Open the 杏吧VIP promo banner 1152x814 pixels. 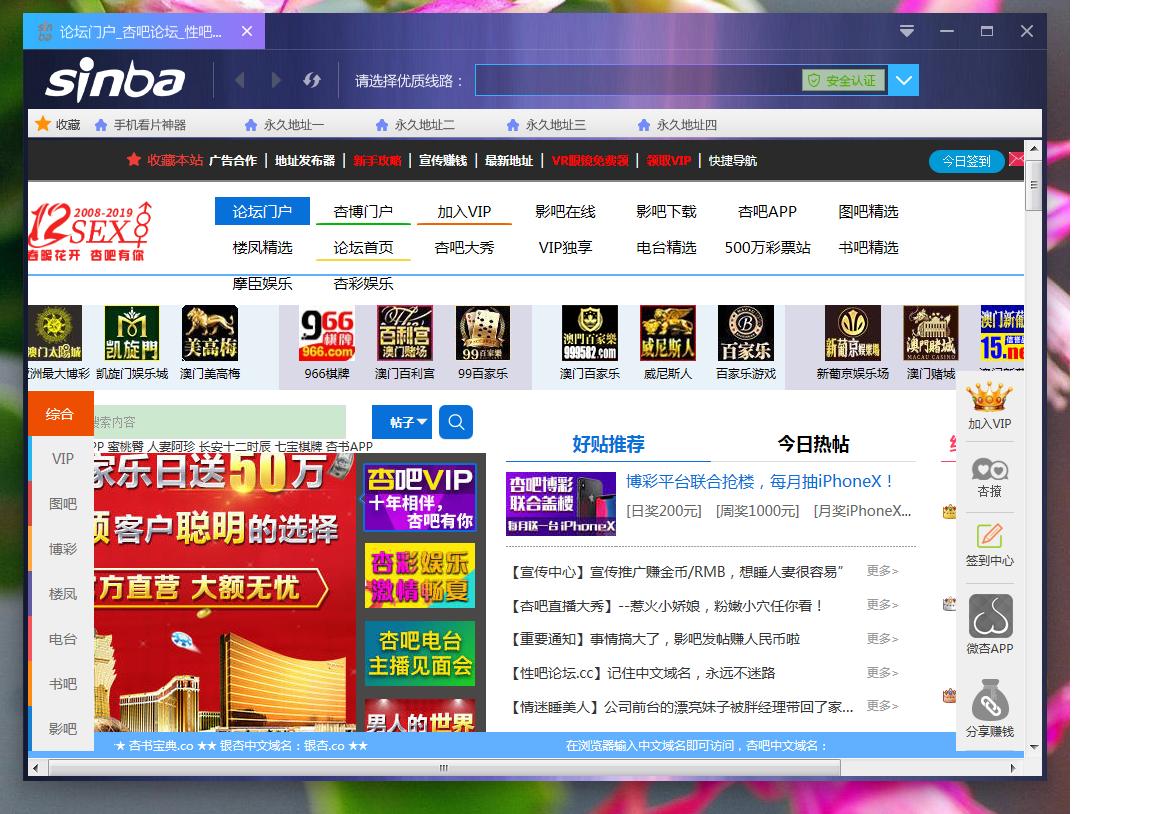pos(420,497)
